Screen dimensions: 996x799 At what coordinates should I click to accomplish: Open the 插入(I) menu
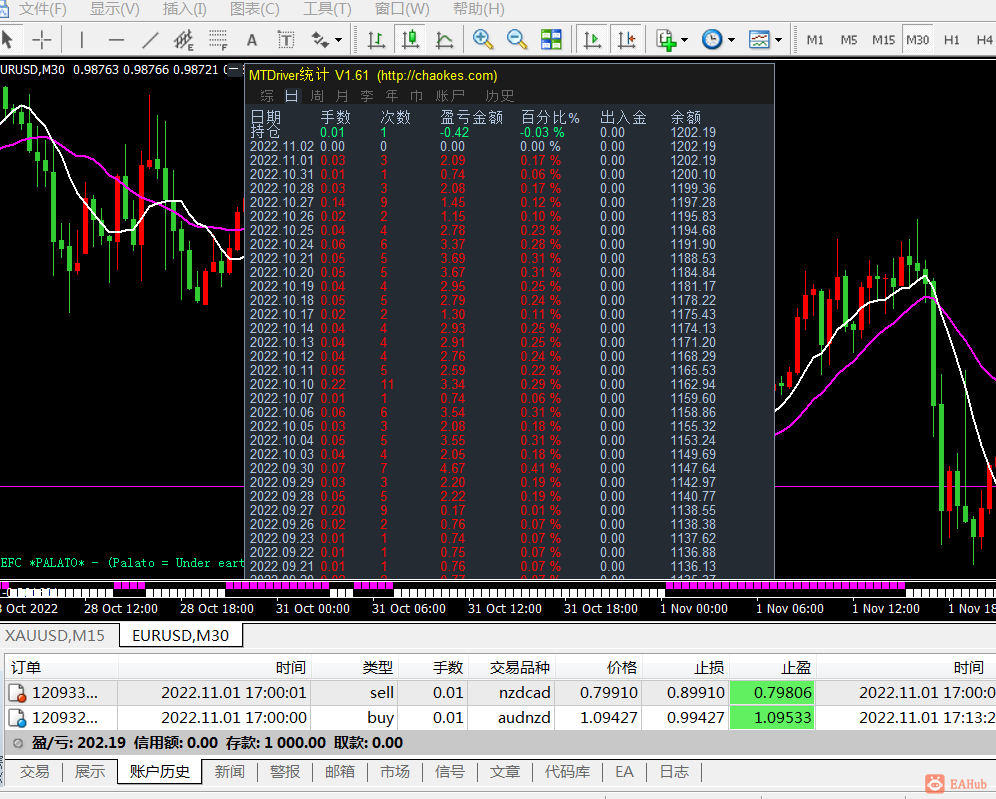pyautogui.click(x=184, y=9)
